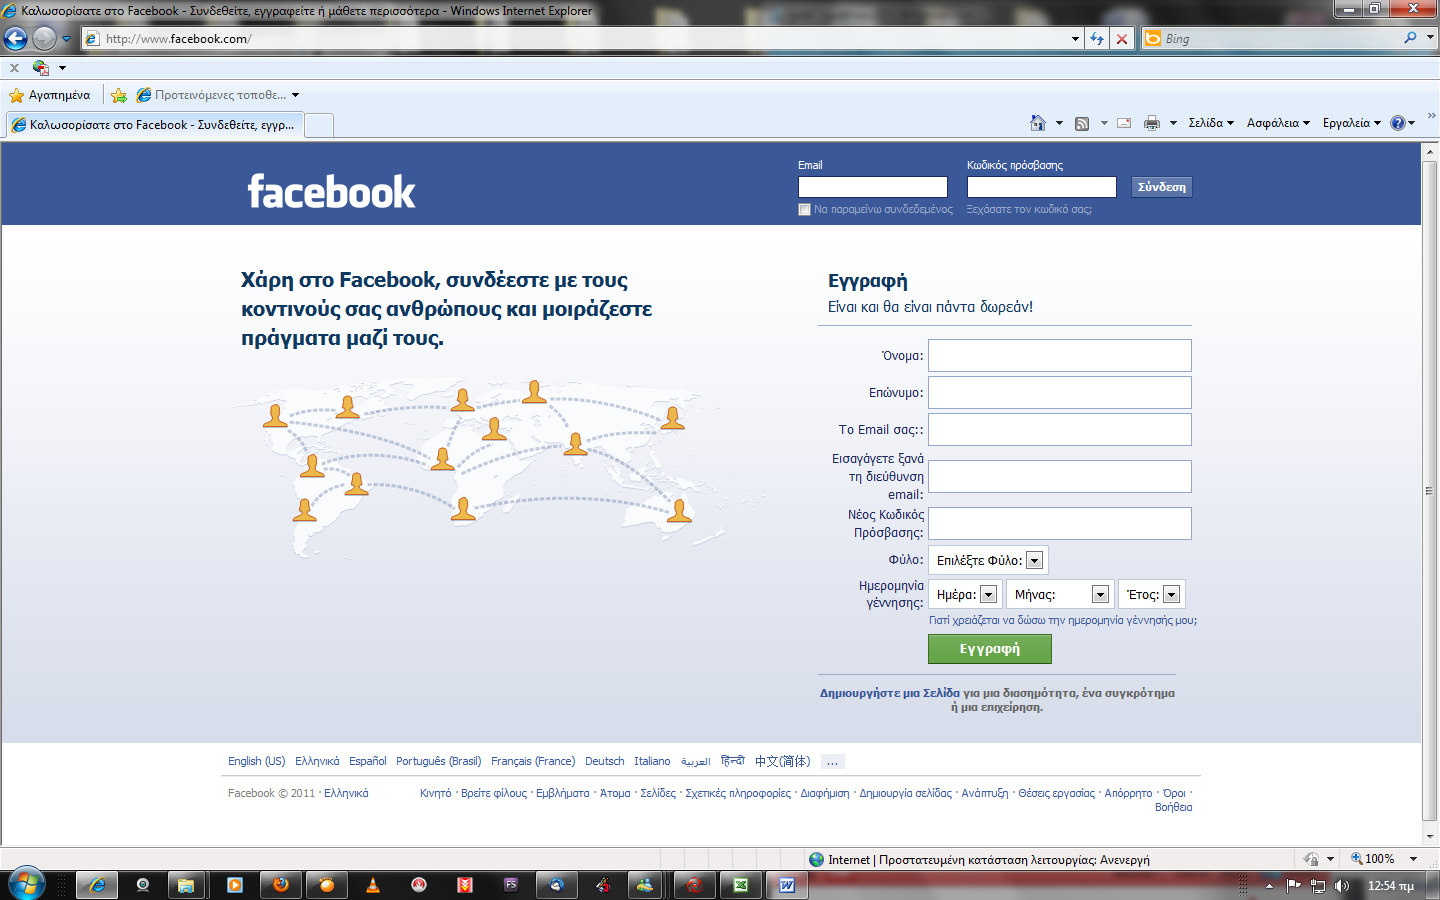Open a new blank tab
The image size is (1440, 900).
click(319, 125)
